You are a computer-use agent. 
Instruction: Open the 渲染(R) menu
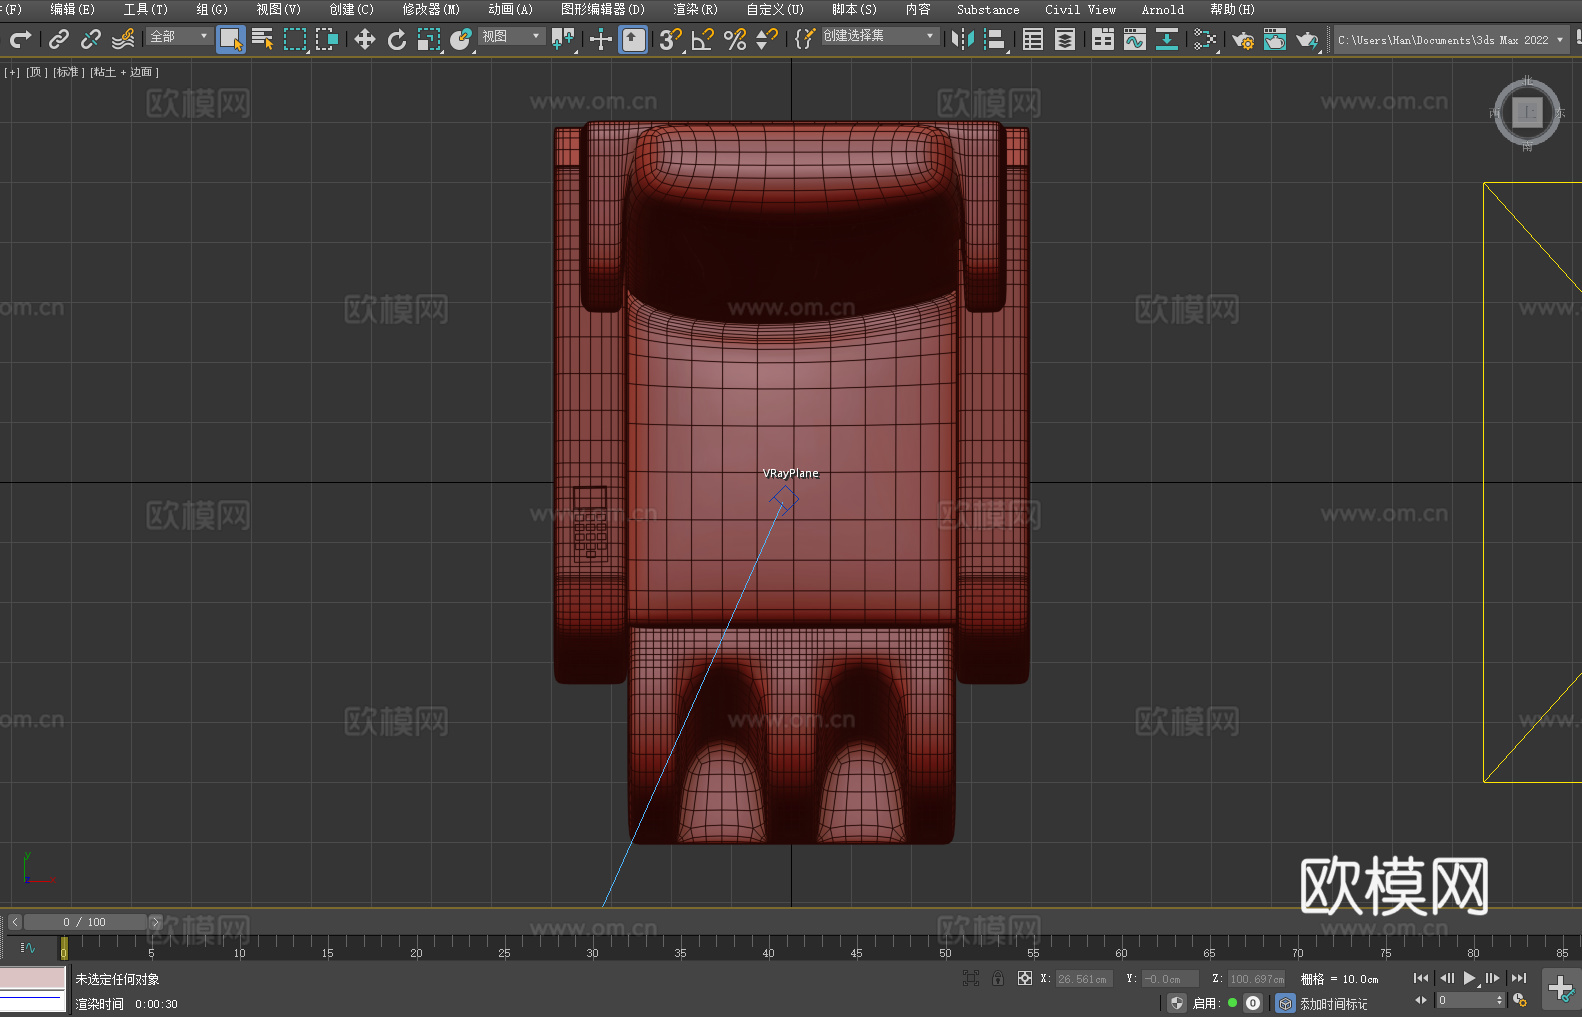pos(695,9)
